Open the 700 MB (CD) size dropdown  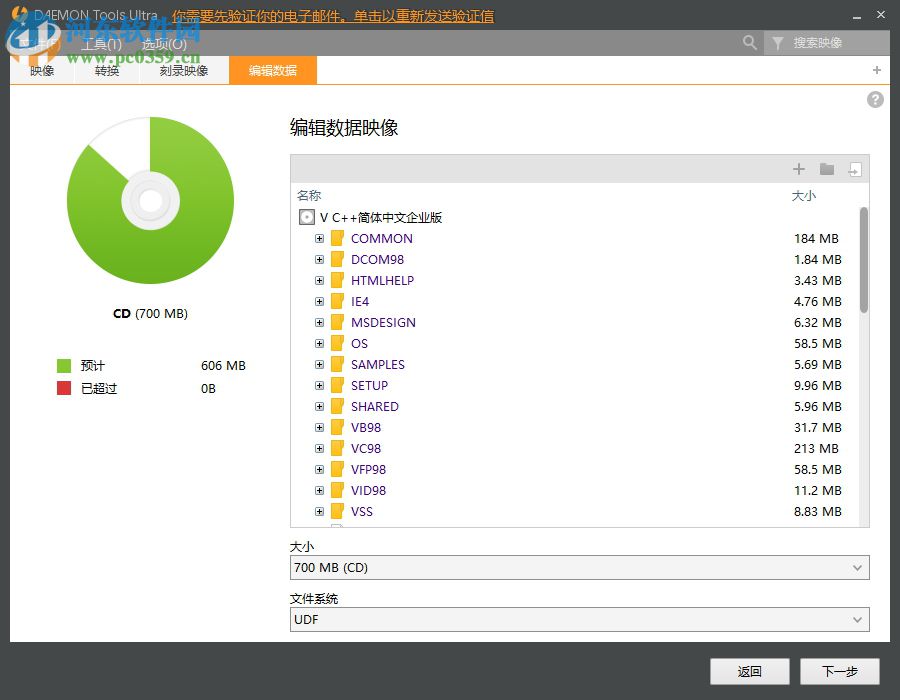pyautogui.click(x=580, y=567)
